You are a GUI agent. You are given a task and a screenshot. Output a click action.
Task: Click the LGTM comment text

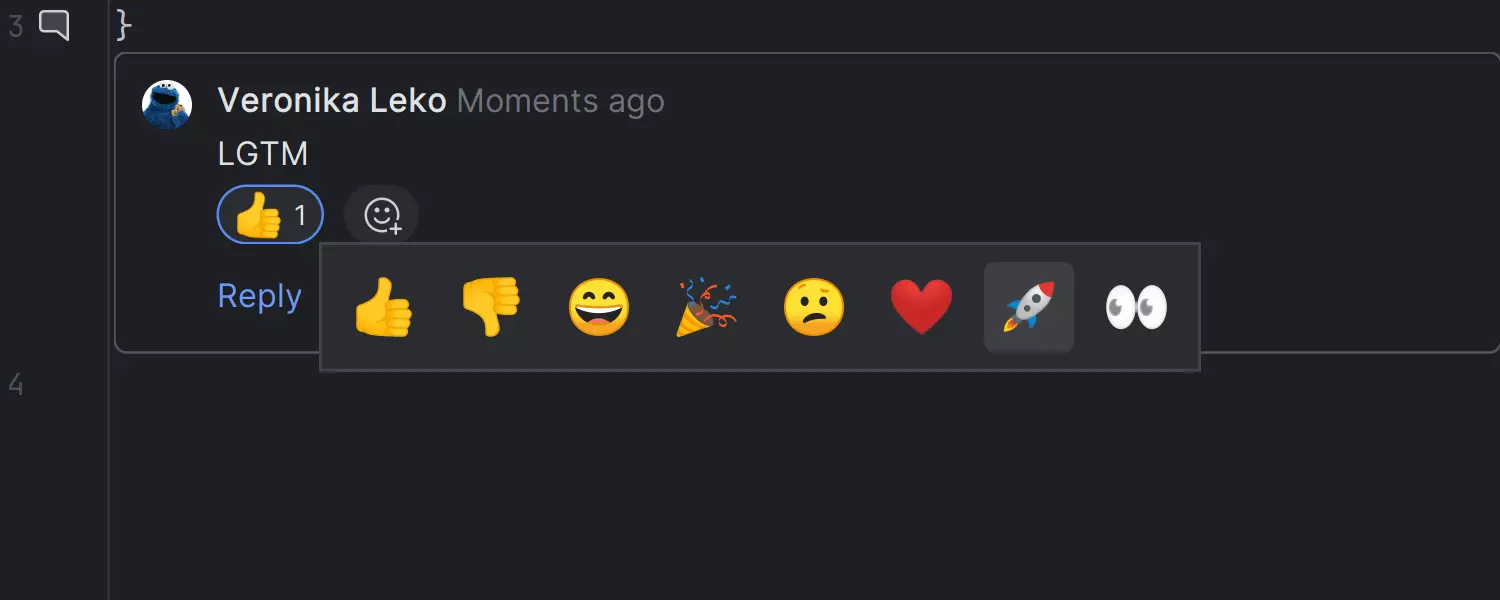(x=263, y=154)
